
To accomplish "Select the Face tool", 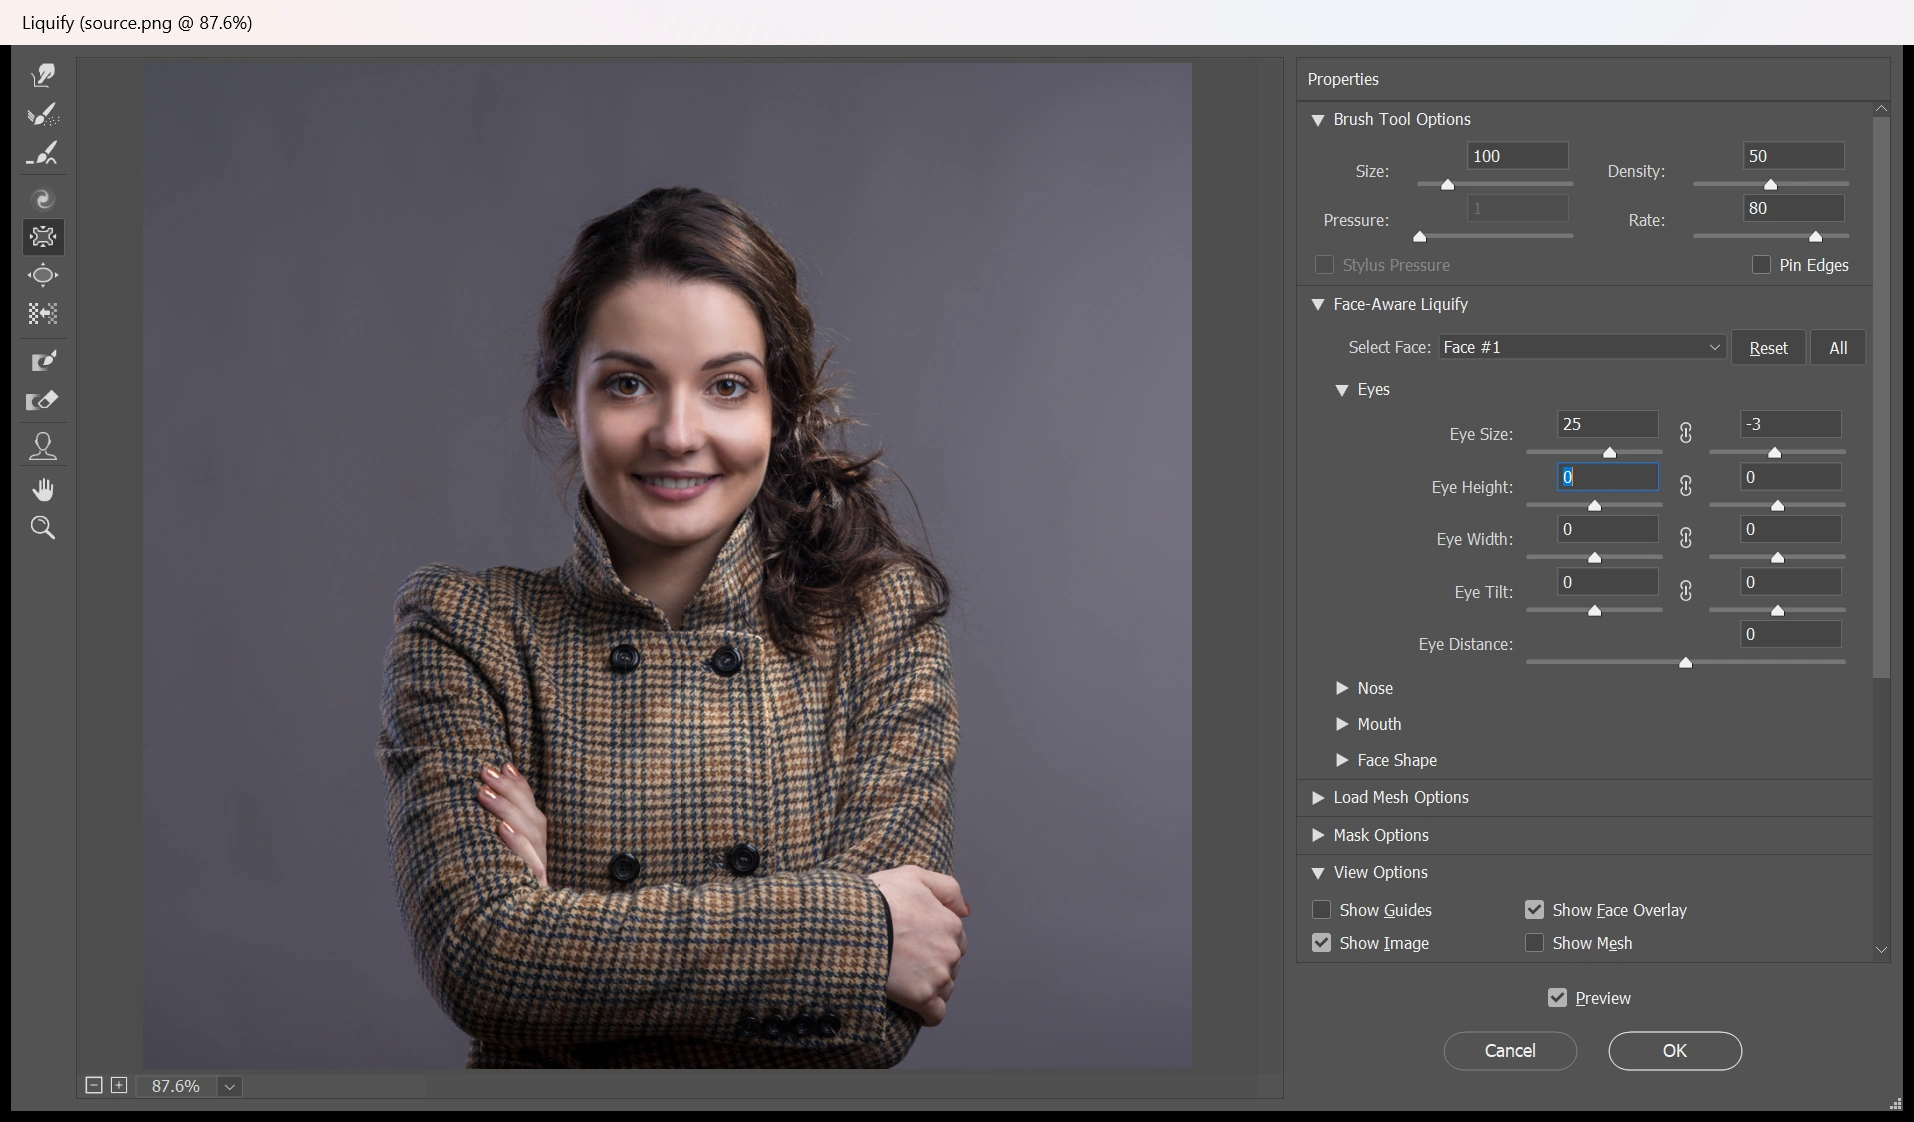I will 43,446.
